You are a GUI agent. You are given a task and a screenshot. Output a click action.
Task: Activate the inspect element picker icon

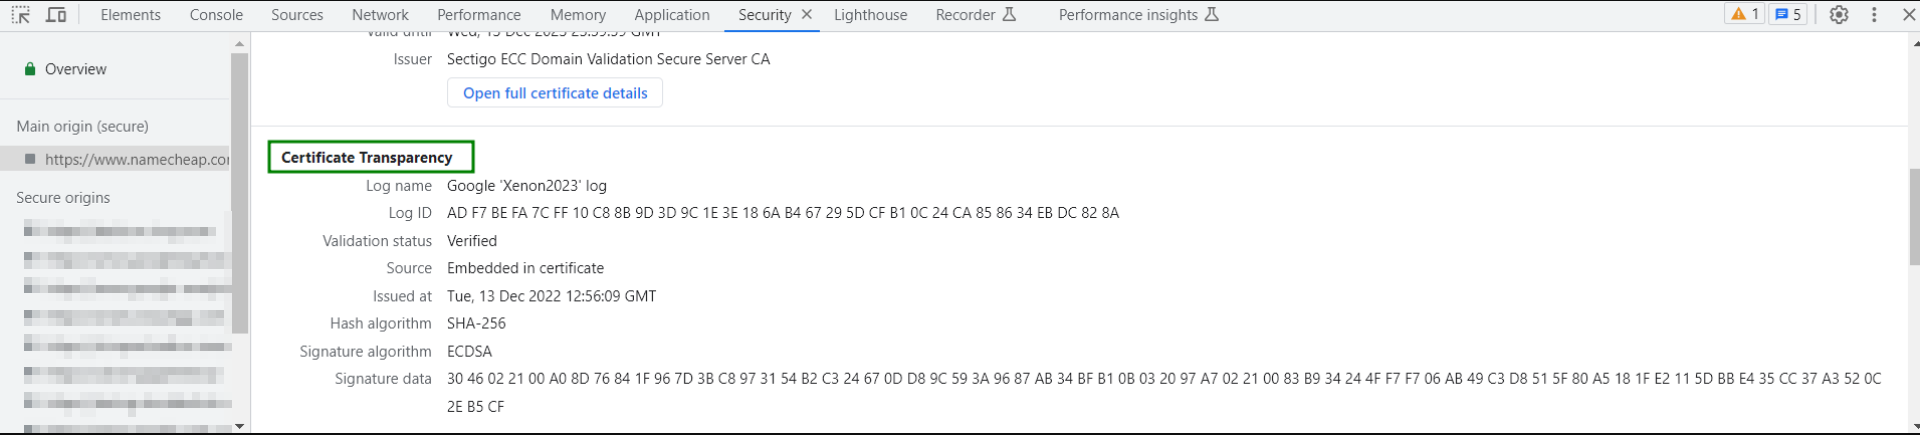pyautogui.click(x=21, y=15)
